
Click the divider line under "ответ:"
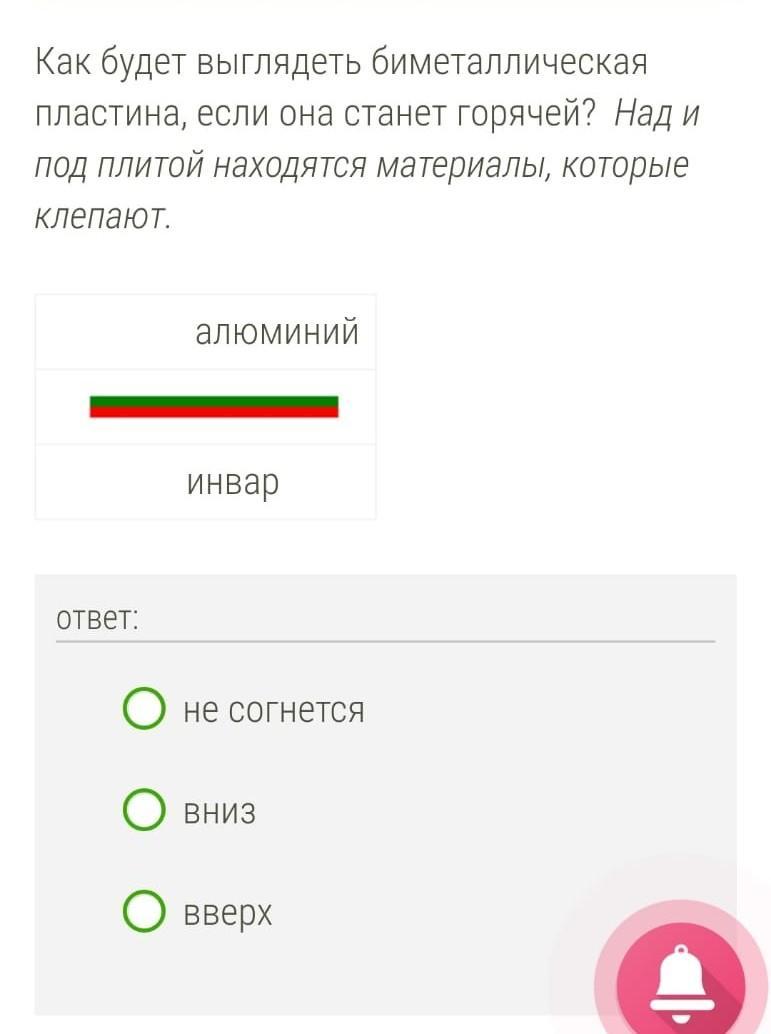pyautogui.click(x=385, y=641)
